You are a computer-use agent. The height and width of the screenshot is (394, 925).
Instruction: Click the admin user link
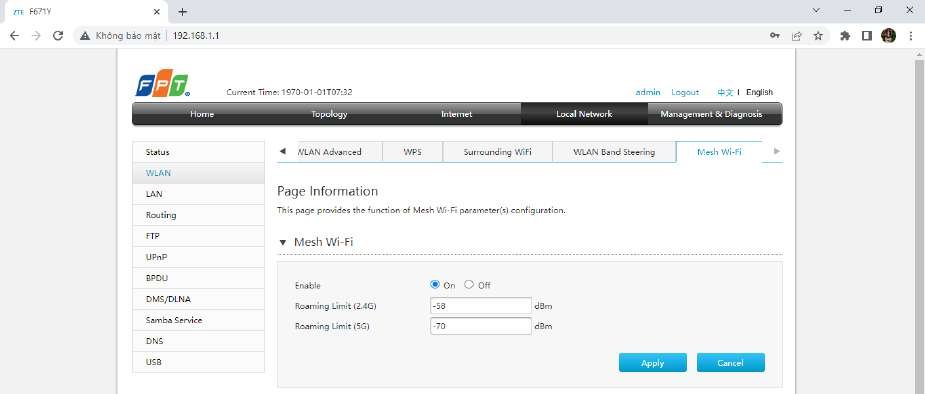point(648,92)
